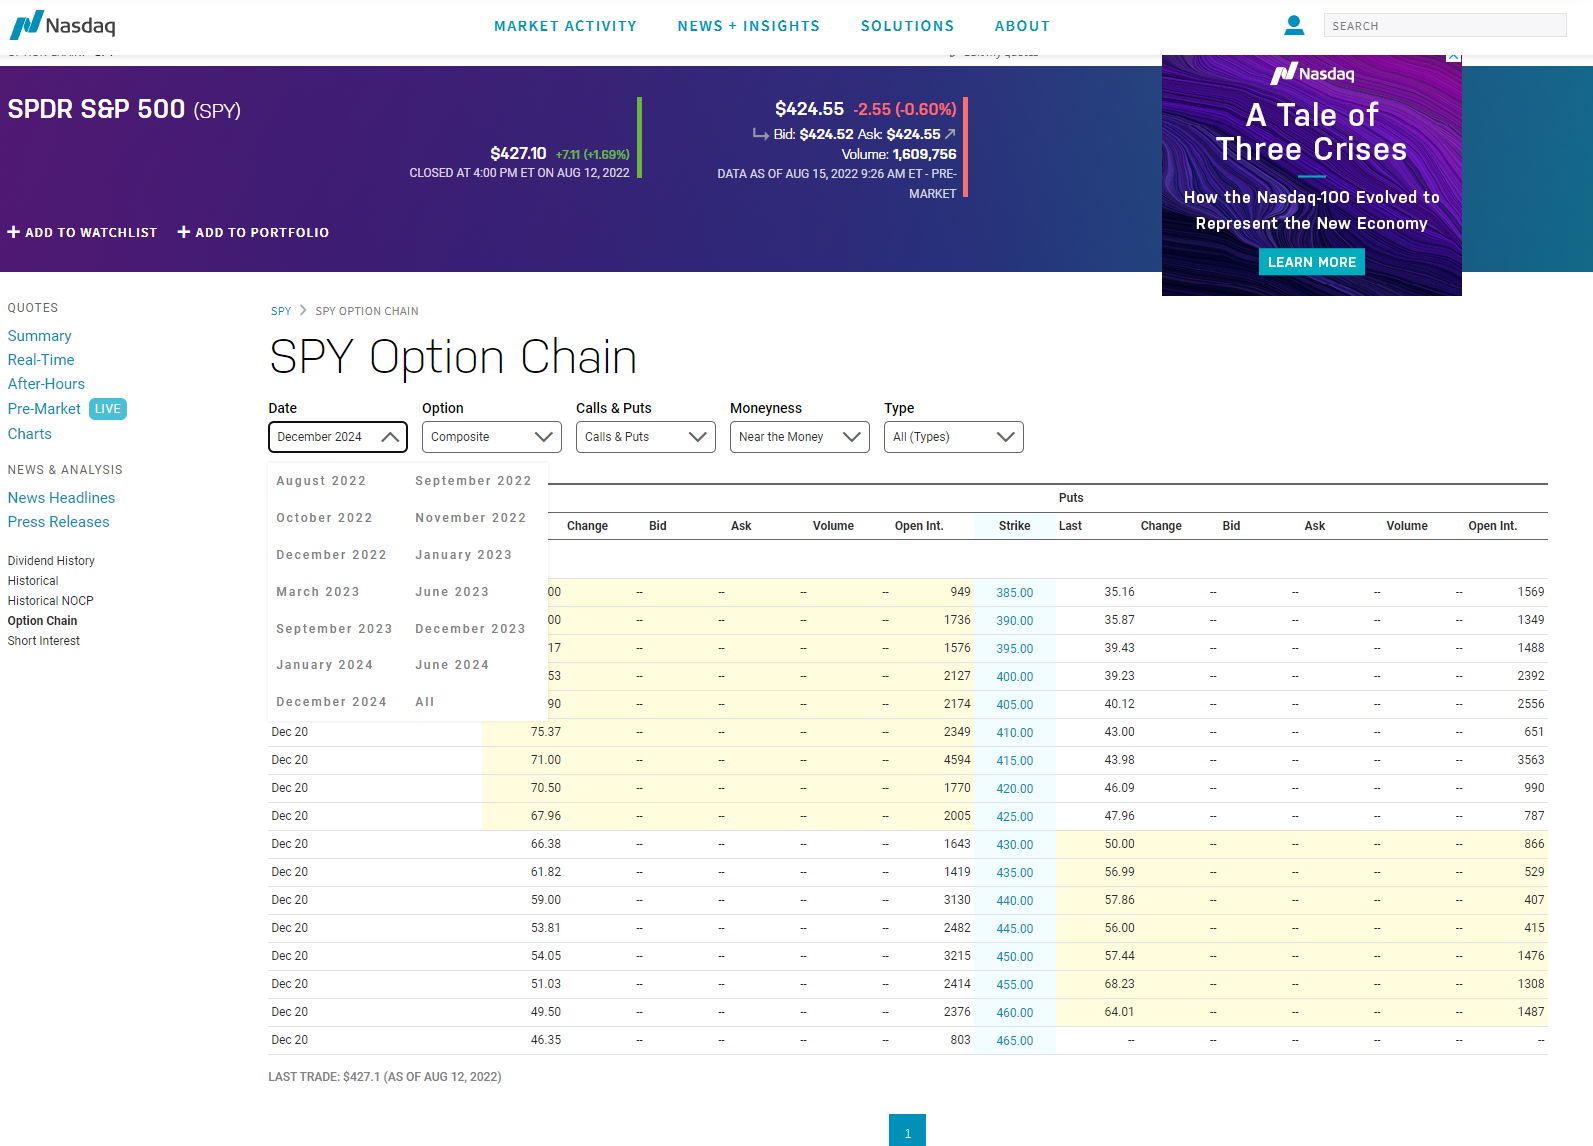
Task: Open the 425.00 strike price link
Action: pos(1014,817)
